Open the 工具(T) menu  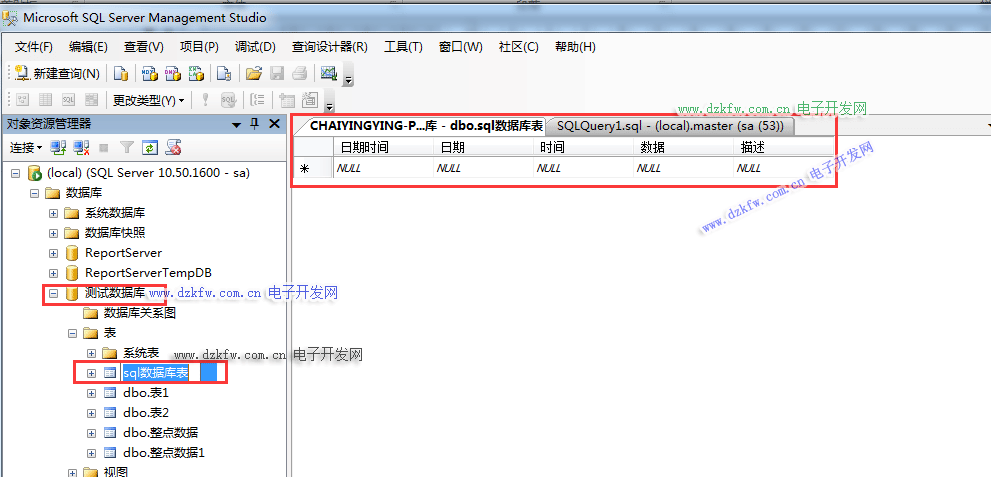coord(403,47)
